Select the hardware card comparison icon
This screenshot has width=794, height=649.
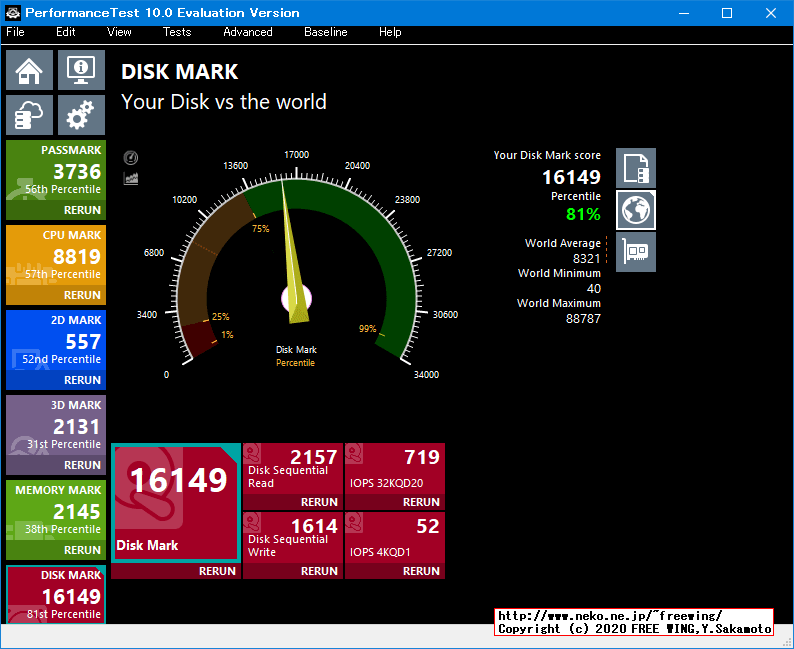click(636, 251)
